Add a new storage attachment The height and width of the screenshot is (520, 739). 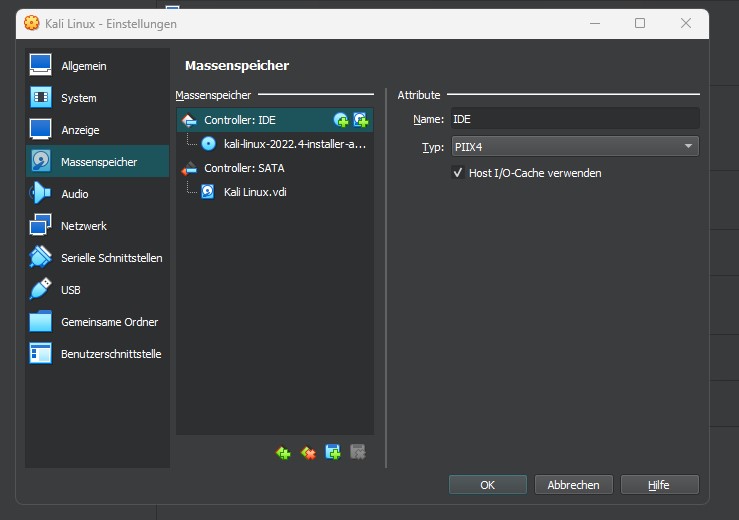[x=333, y=452]
